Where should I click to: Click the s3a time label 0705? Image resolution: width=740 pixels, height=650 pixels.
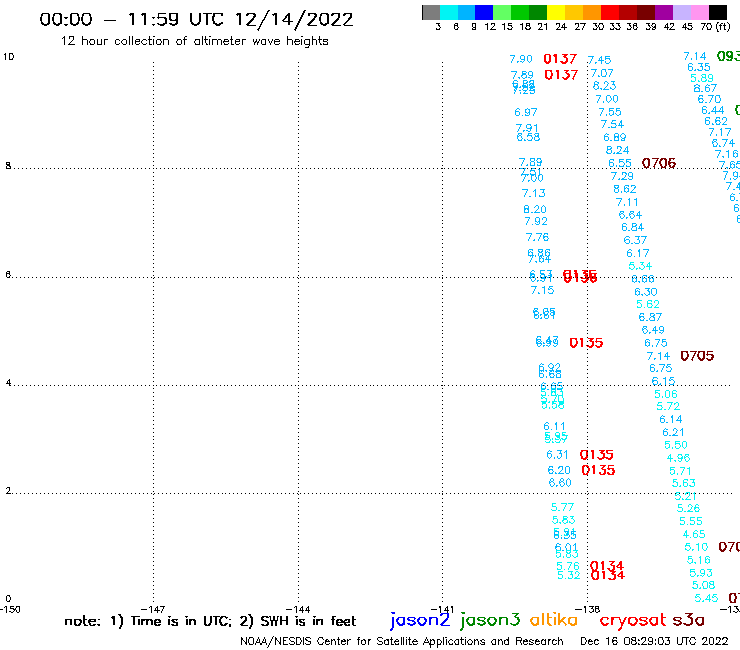tap(697, 356)
